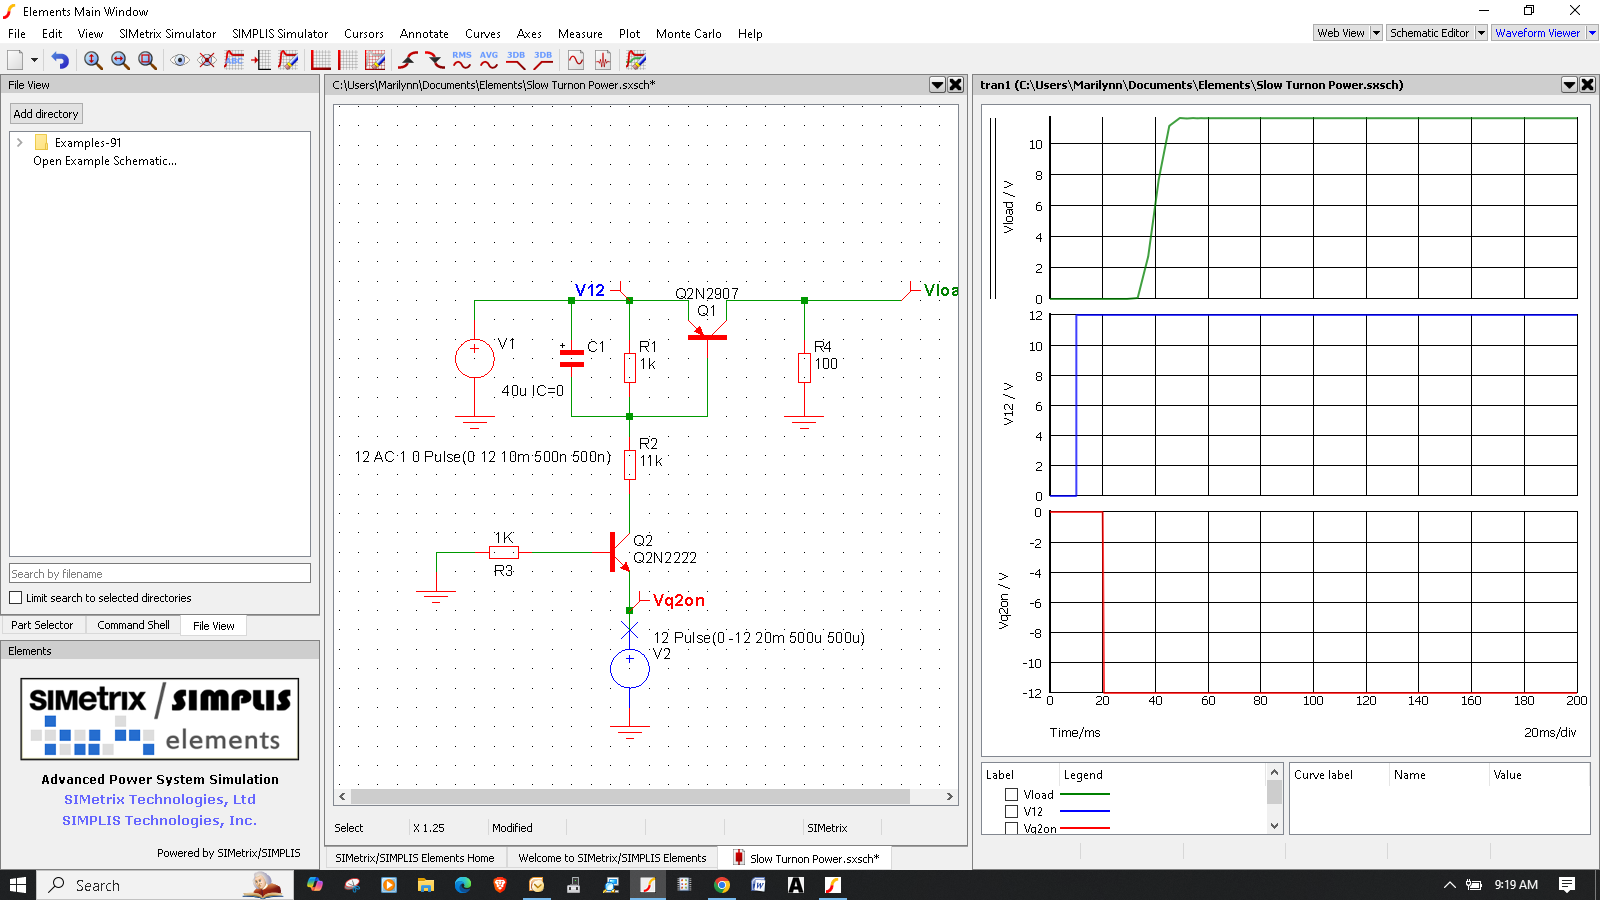
Task: Click the schematic horizontal scrollbar right arrow
Action: coord(949,797)
